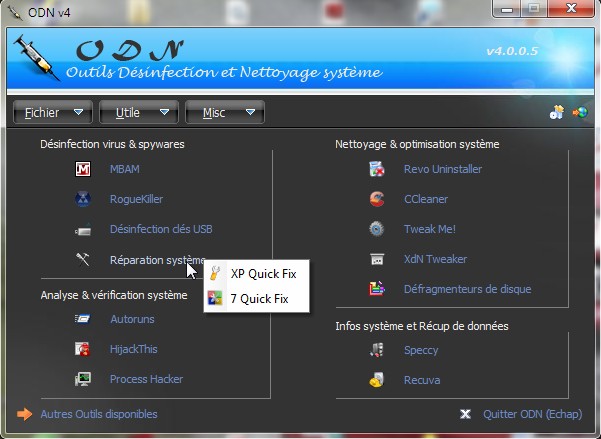Open the Fichier dropdown menu

click(x=53, y=112)
